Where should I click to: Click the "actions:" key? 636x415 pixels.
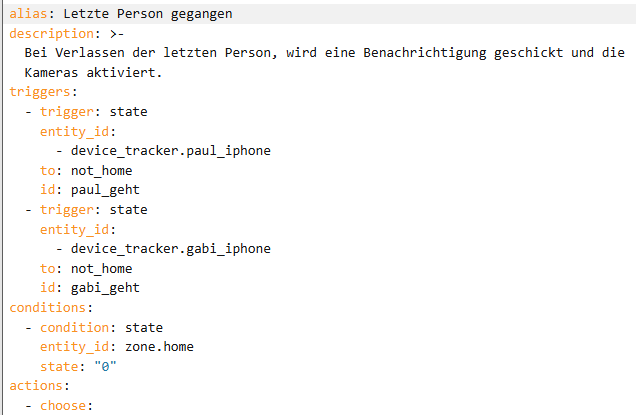click(39, 386)
